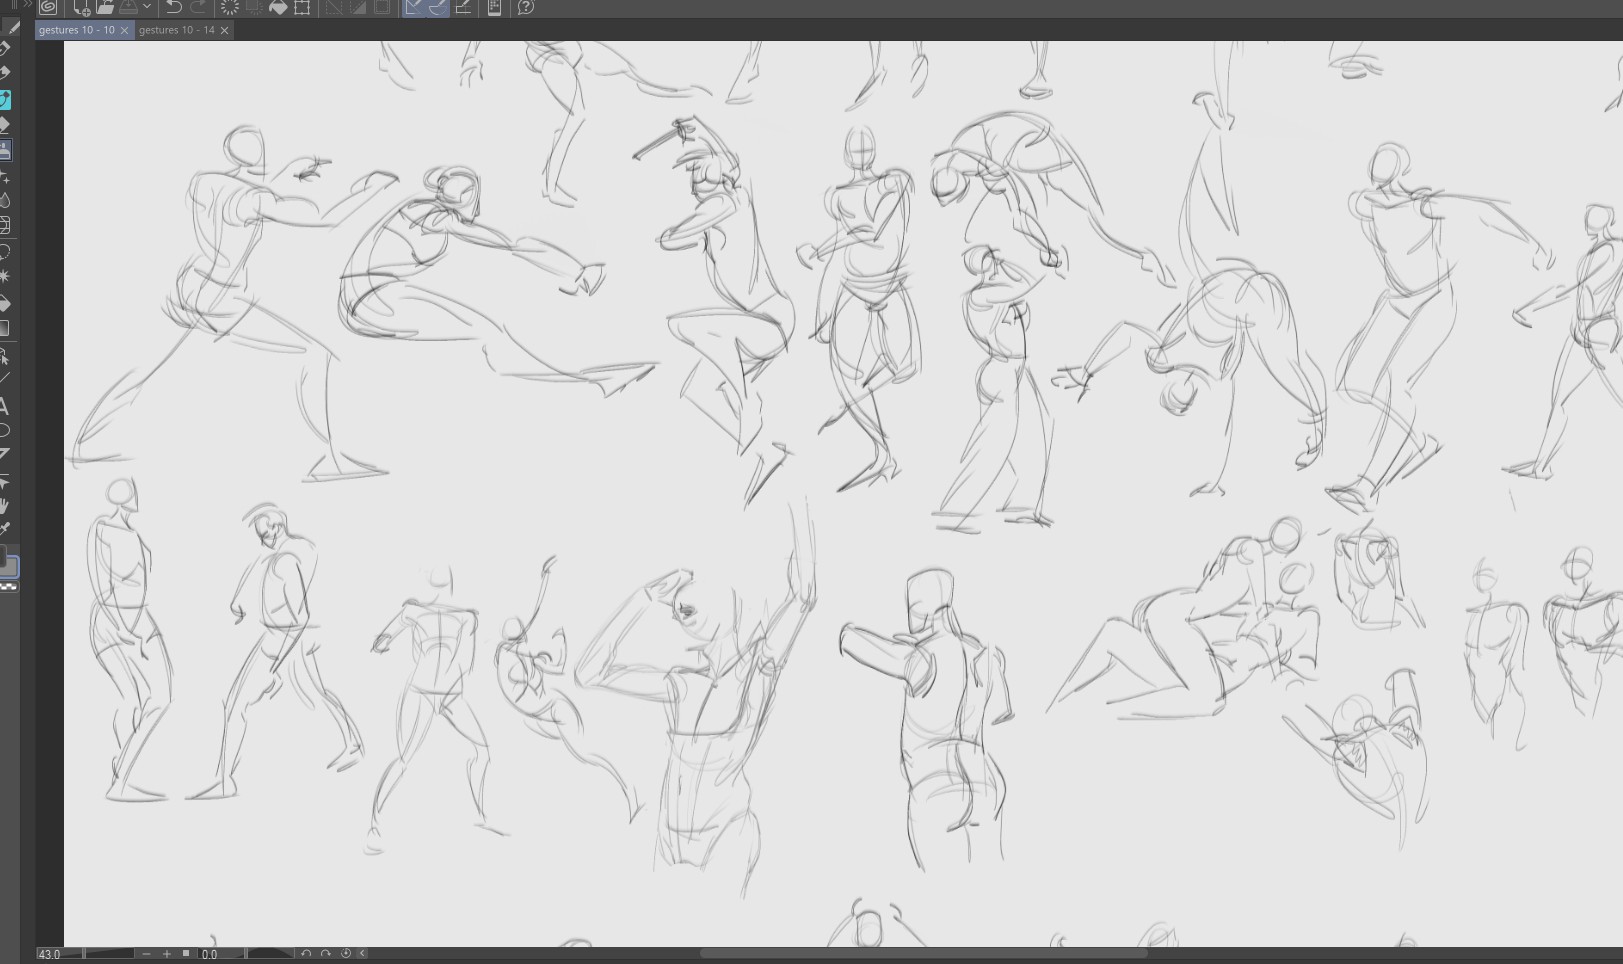This screenshot has height=964, width=1623.
Task: Select the Decoration sparkle tool
Action: (5, 176)
